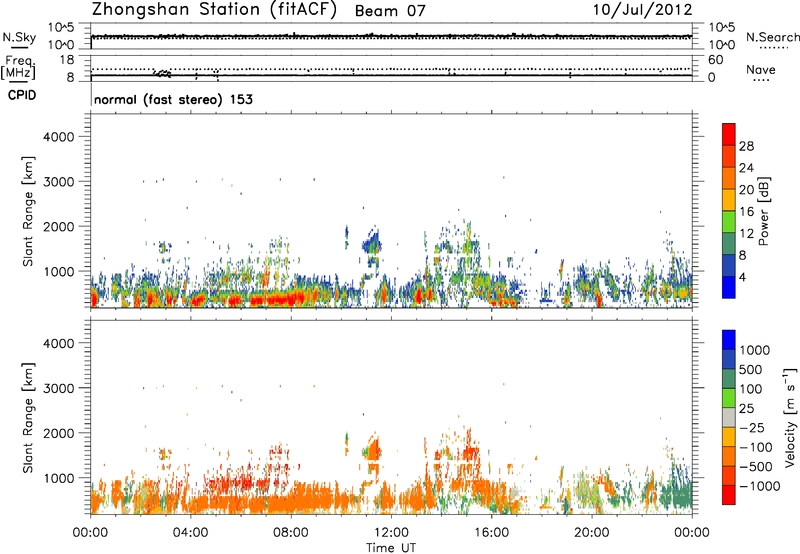Click the '16' tick on the Power colorbar
Screen dimensions: 800x554
tap(746, 212)
